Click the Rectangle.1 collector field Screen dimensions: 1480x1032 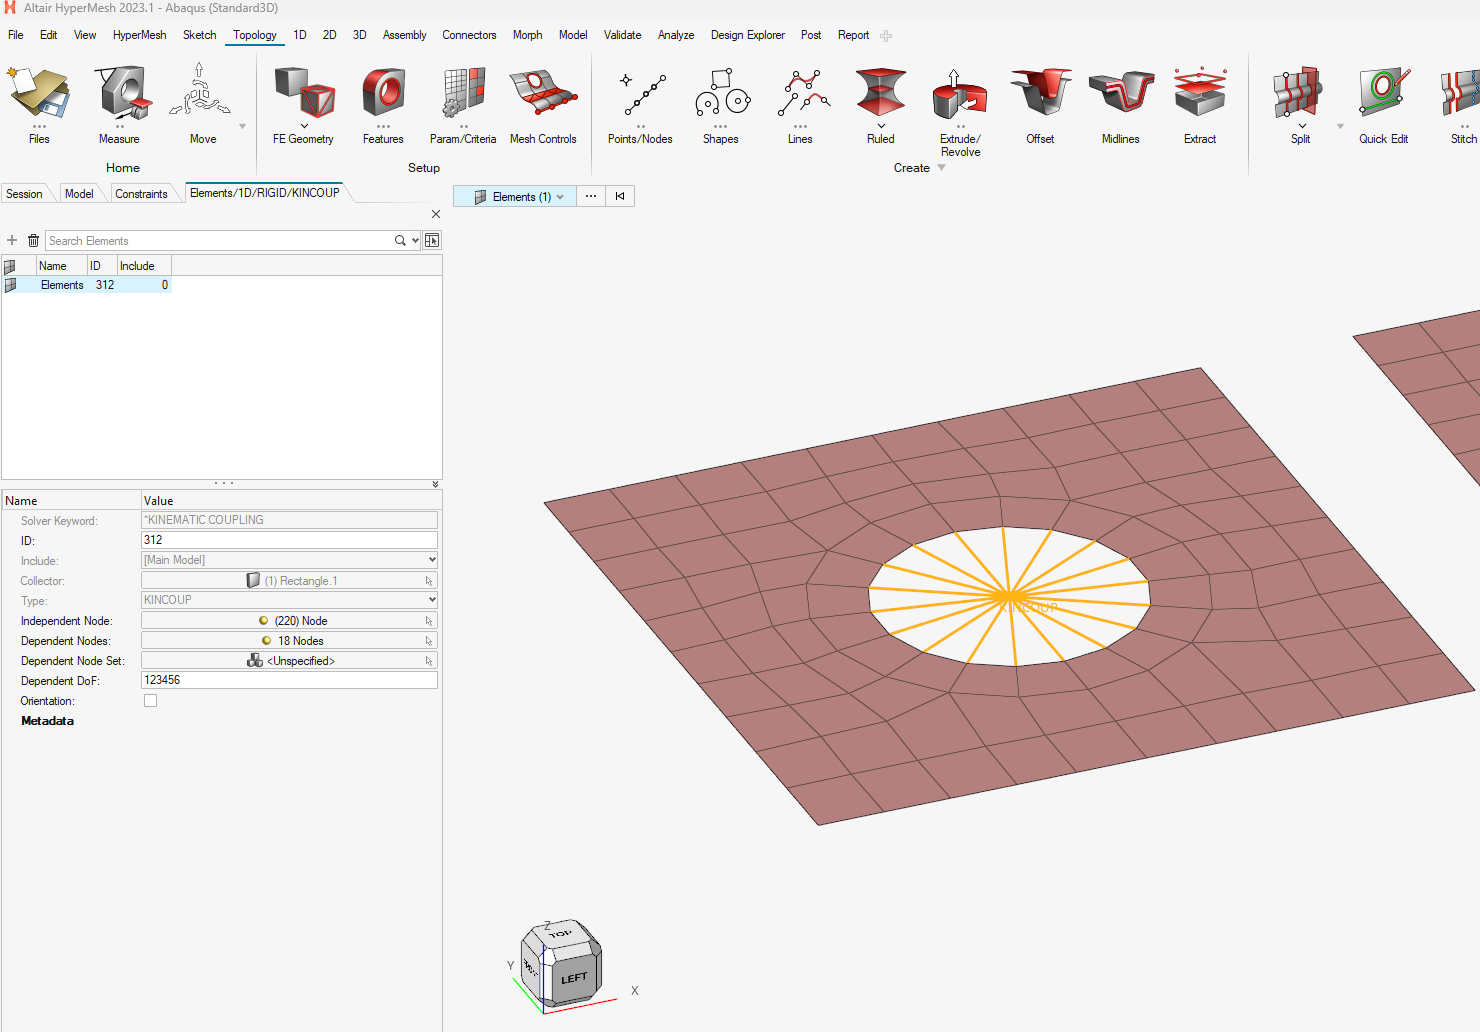pos(289,581)
